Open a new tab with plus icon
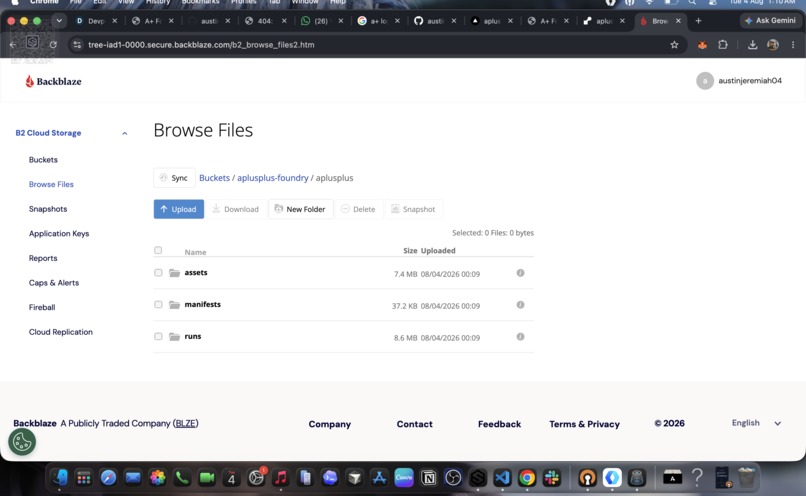The height and width of the screenshot is (496, 806). [698, 21]
